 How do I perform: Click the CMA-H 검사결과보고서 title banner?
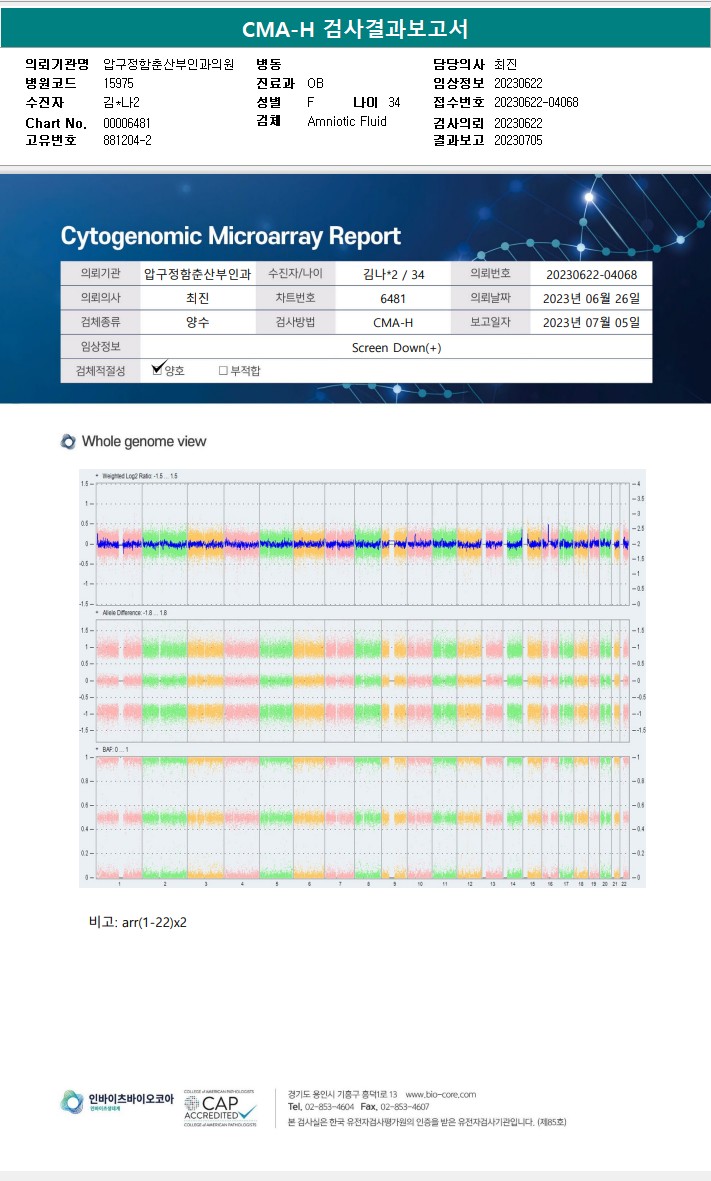tap(355, 29)
